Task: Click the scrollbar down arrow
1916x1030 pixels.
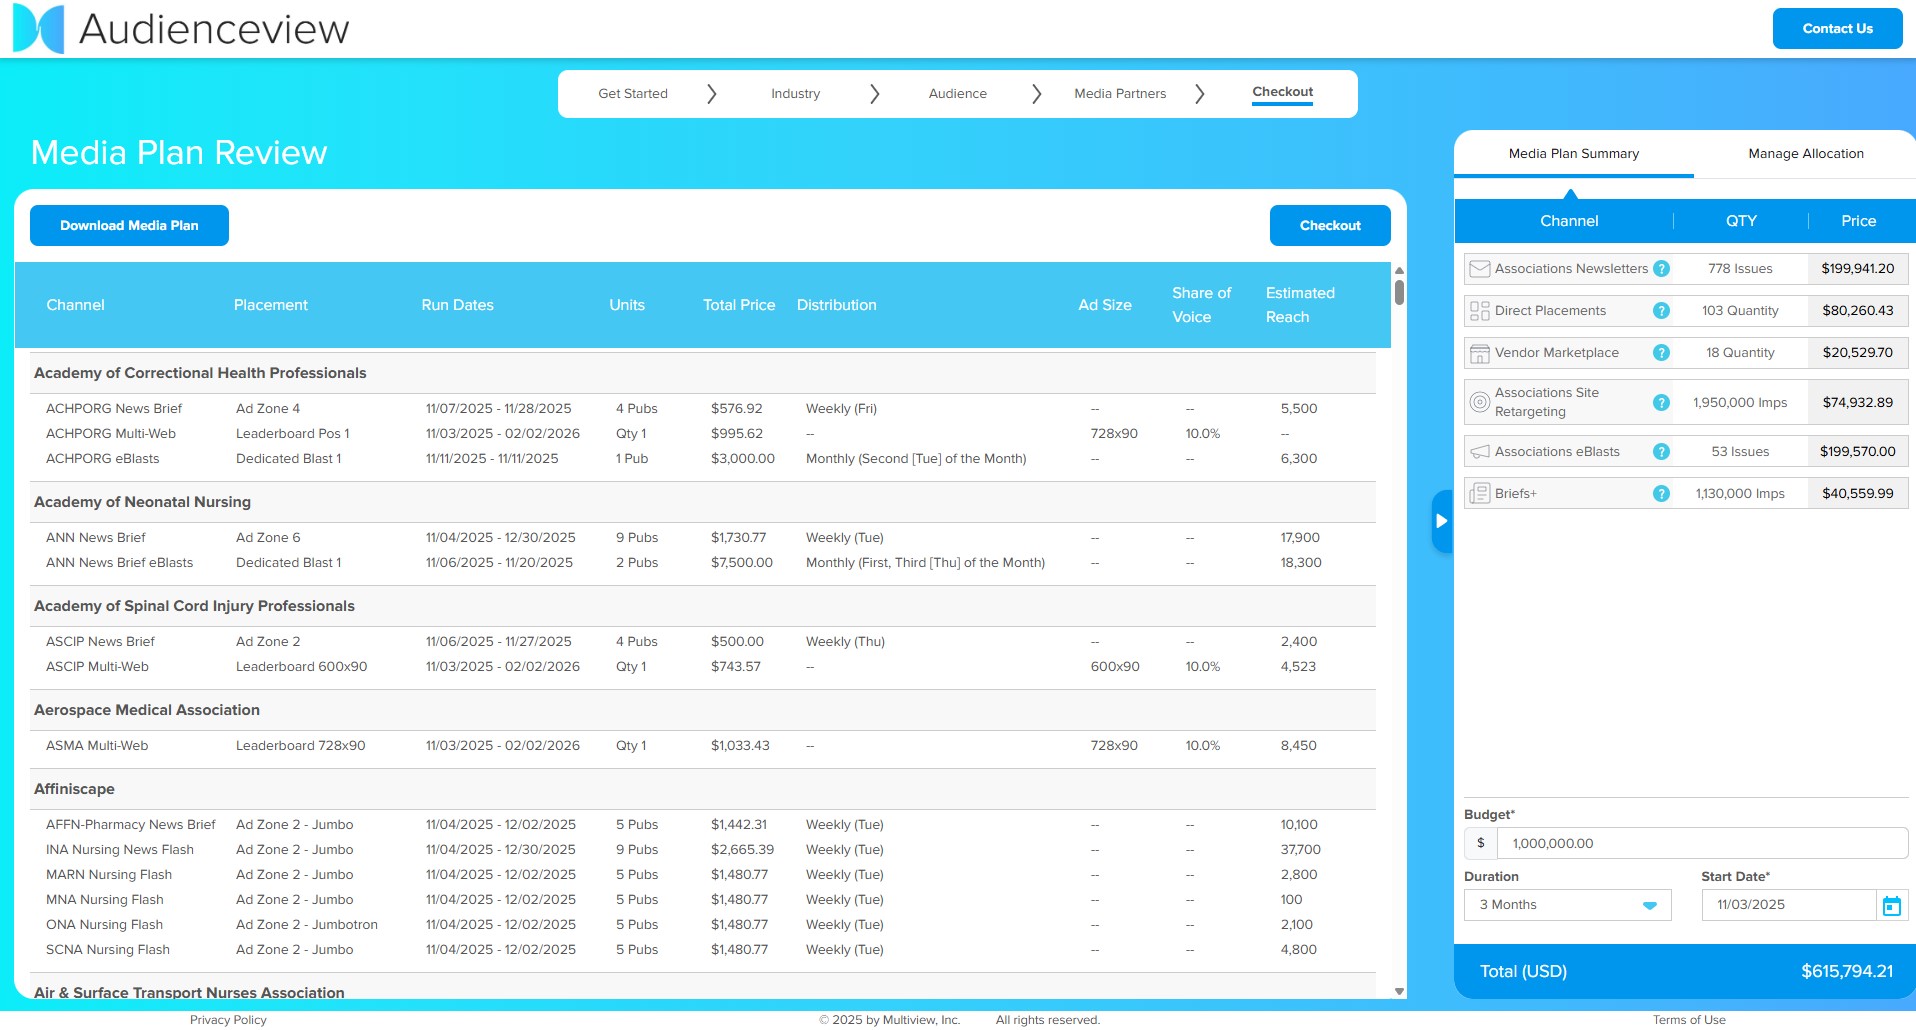Action: coord(1399,991)
